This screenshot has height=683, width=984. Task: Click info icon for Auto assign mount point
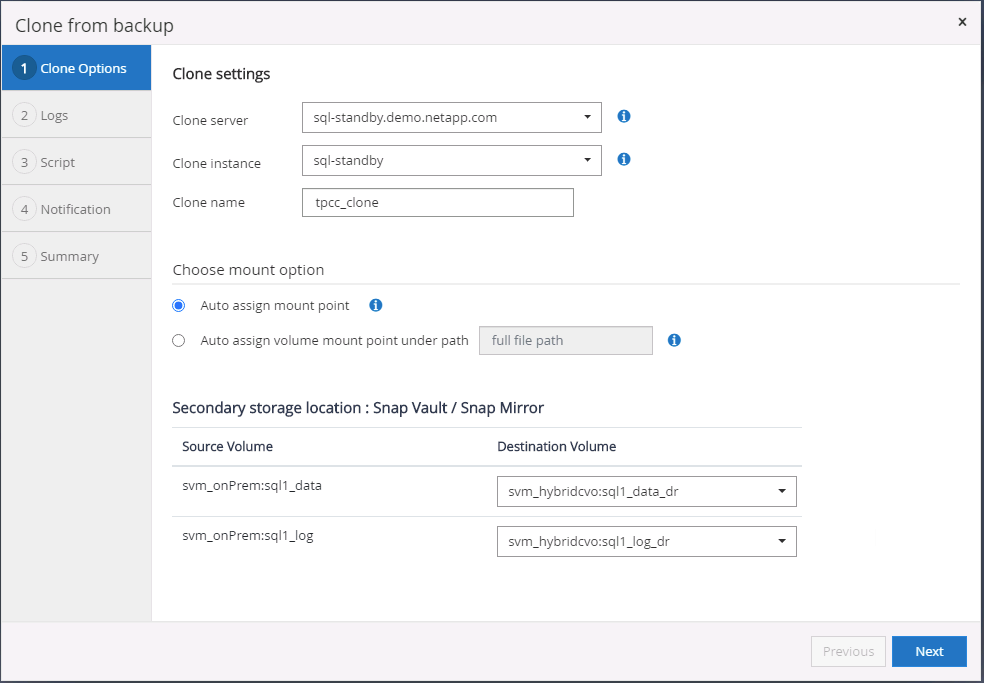[x=376, y=305]
